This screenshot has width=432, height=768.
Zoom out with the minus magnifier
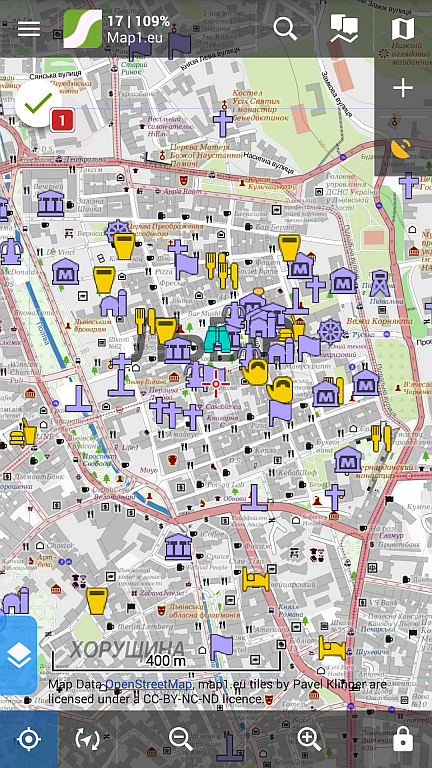[x=180, y=739]
